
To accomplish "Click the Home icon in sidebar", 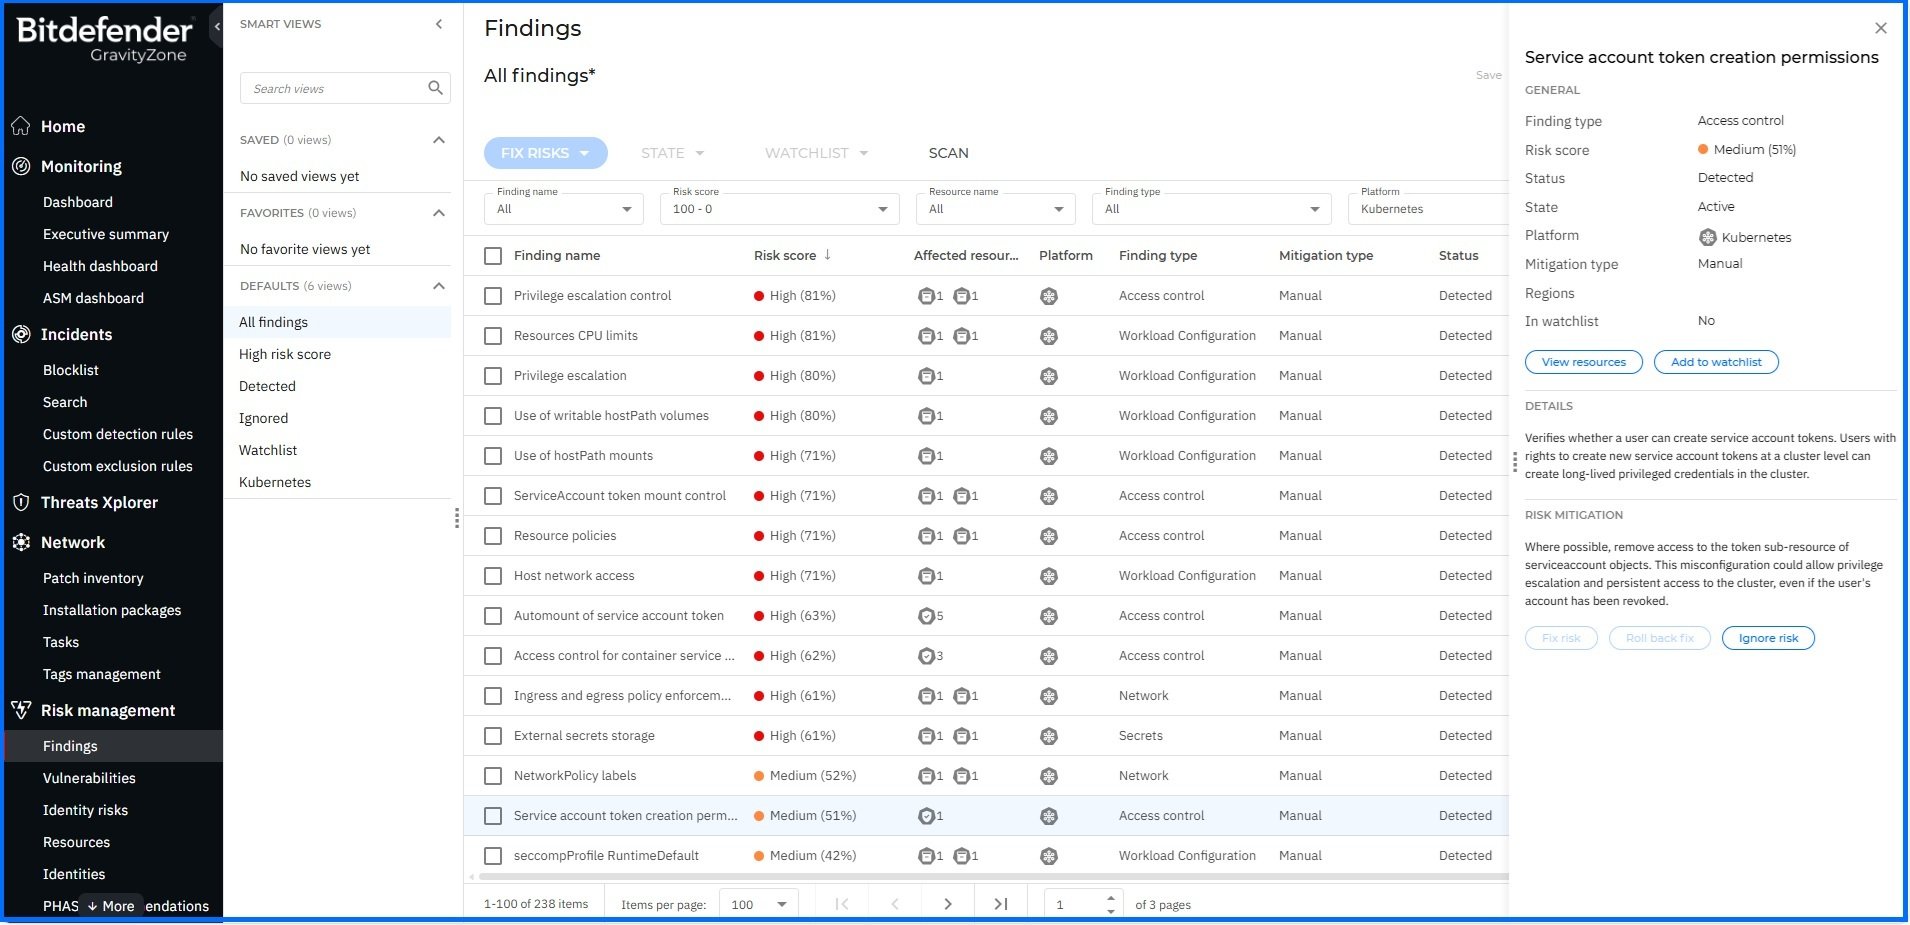I will [x=21, y=126].
